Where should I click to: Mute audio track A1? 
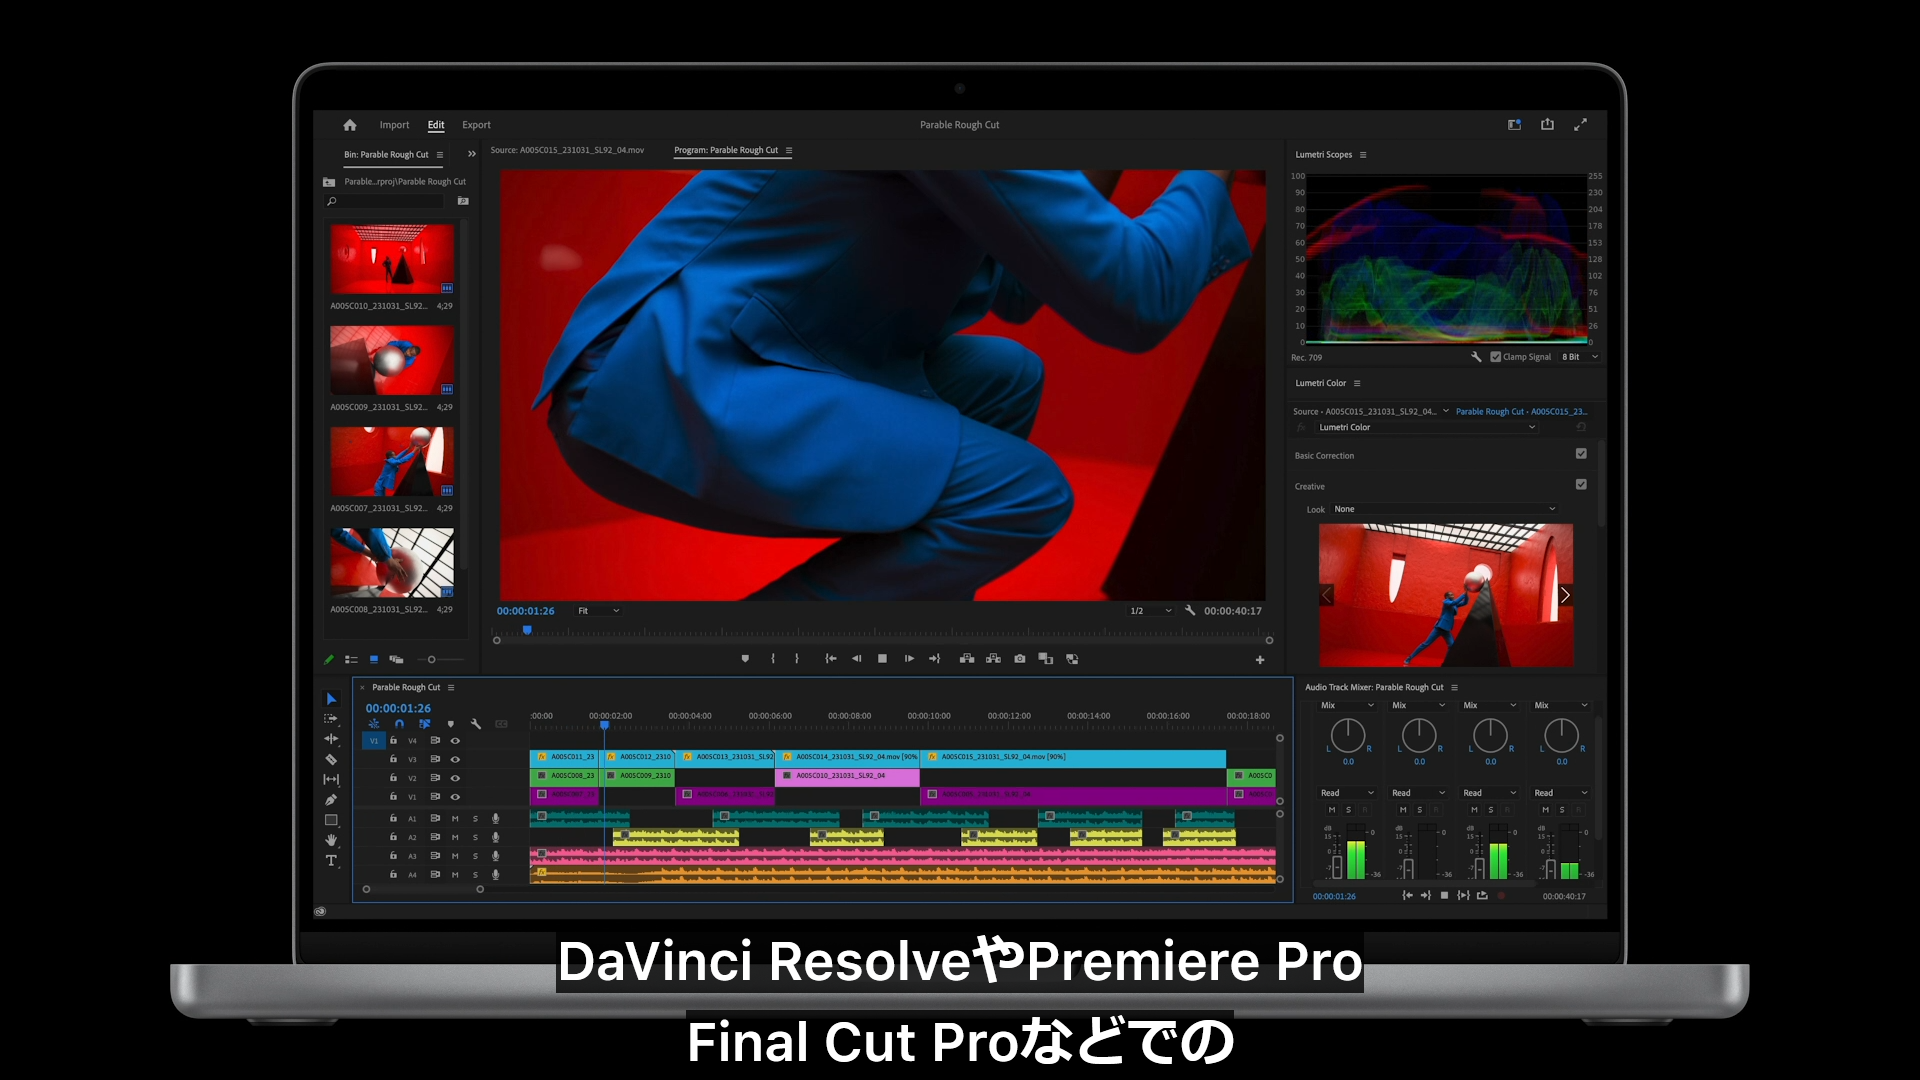click(455, 819)
